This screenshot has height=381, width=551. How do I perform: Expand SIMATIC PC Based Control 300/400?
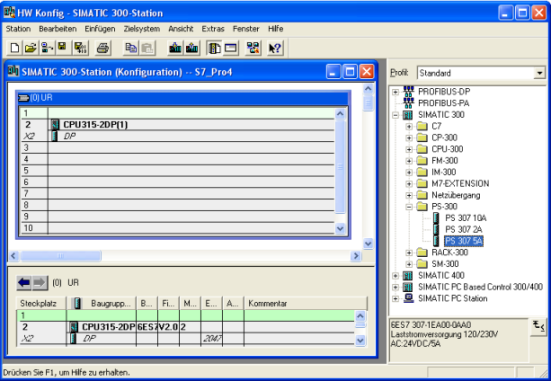pos(395,287)
